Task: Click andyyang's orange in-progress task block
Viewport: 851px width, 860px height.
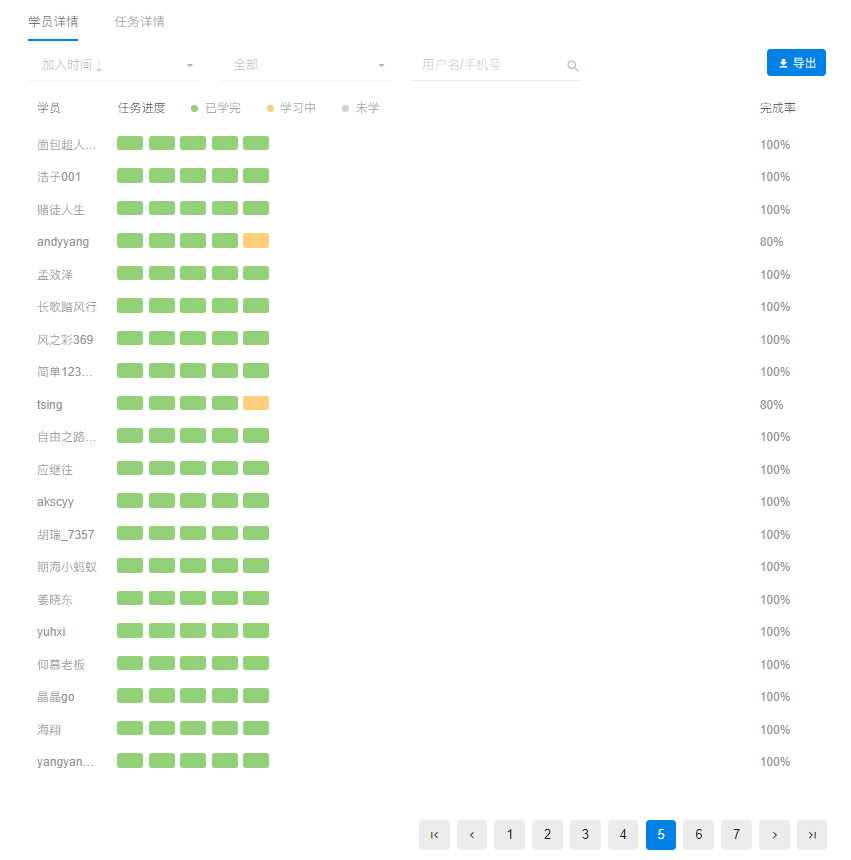Action: pyautogui.click(x=256, y=241)
